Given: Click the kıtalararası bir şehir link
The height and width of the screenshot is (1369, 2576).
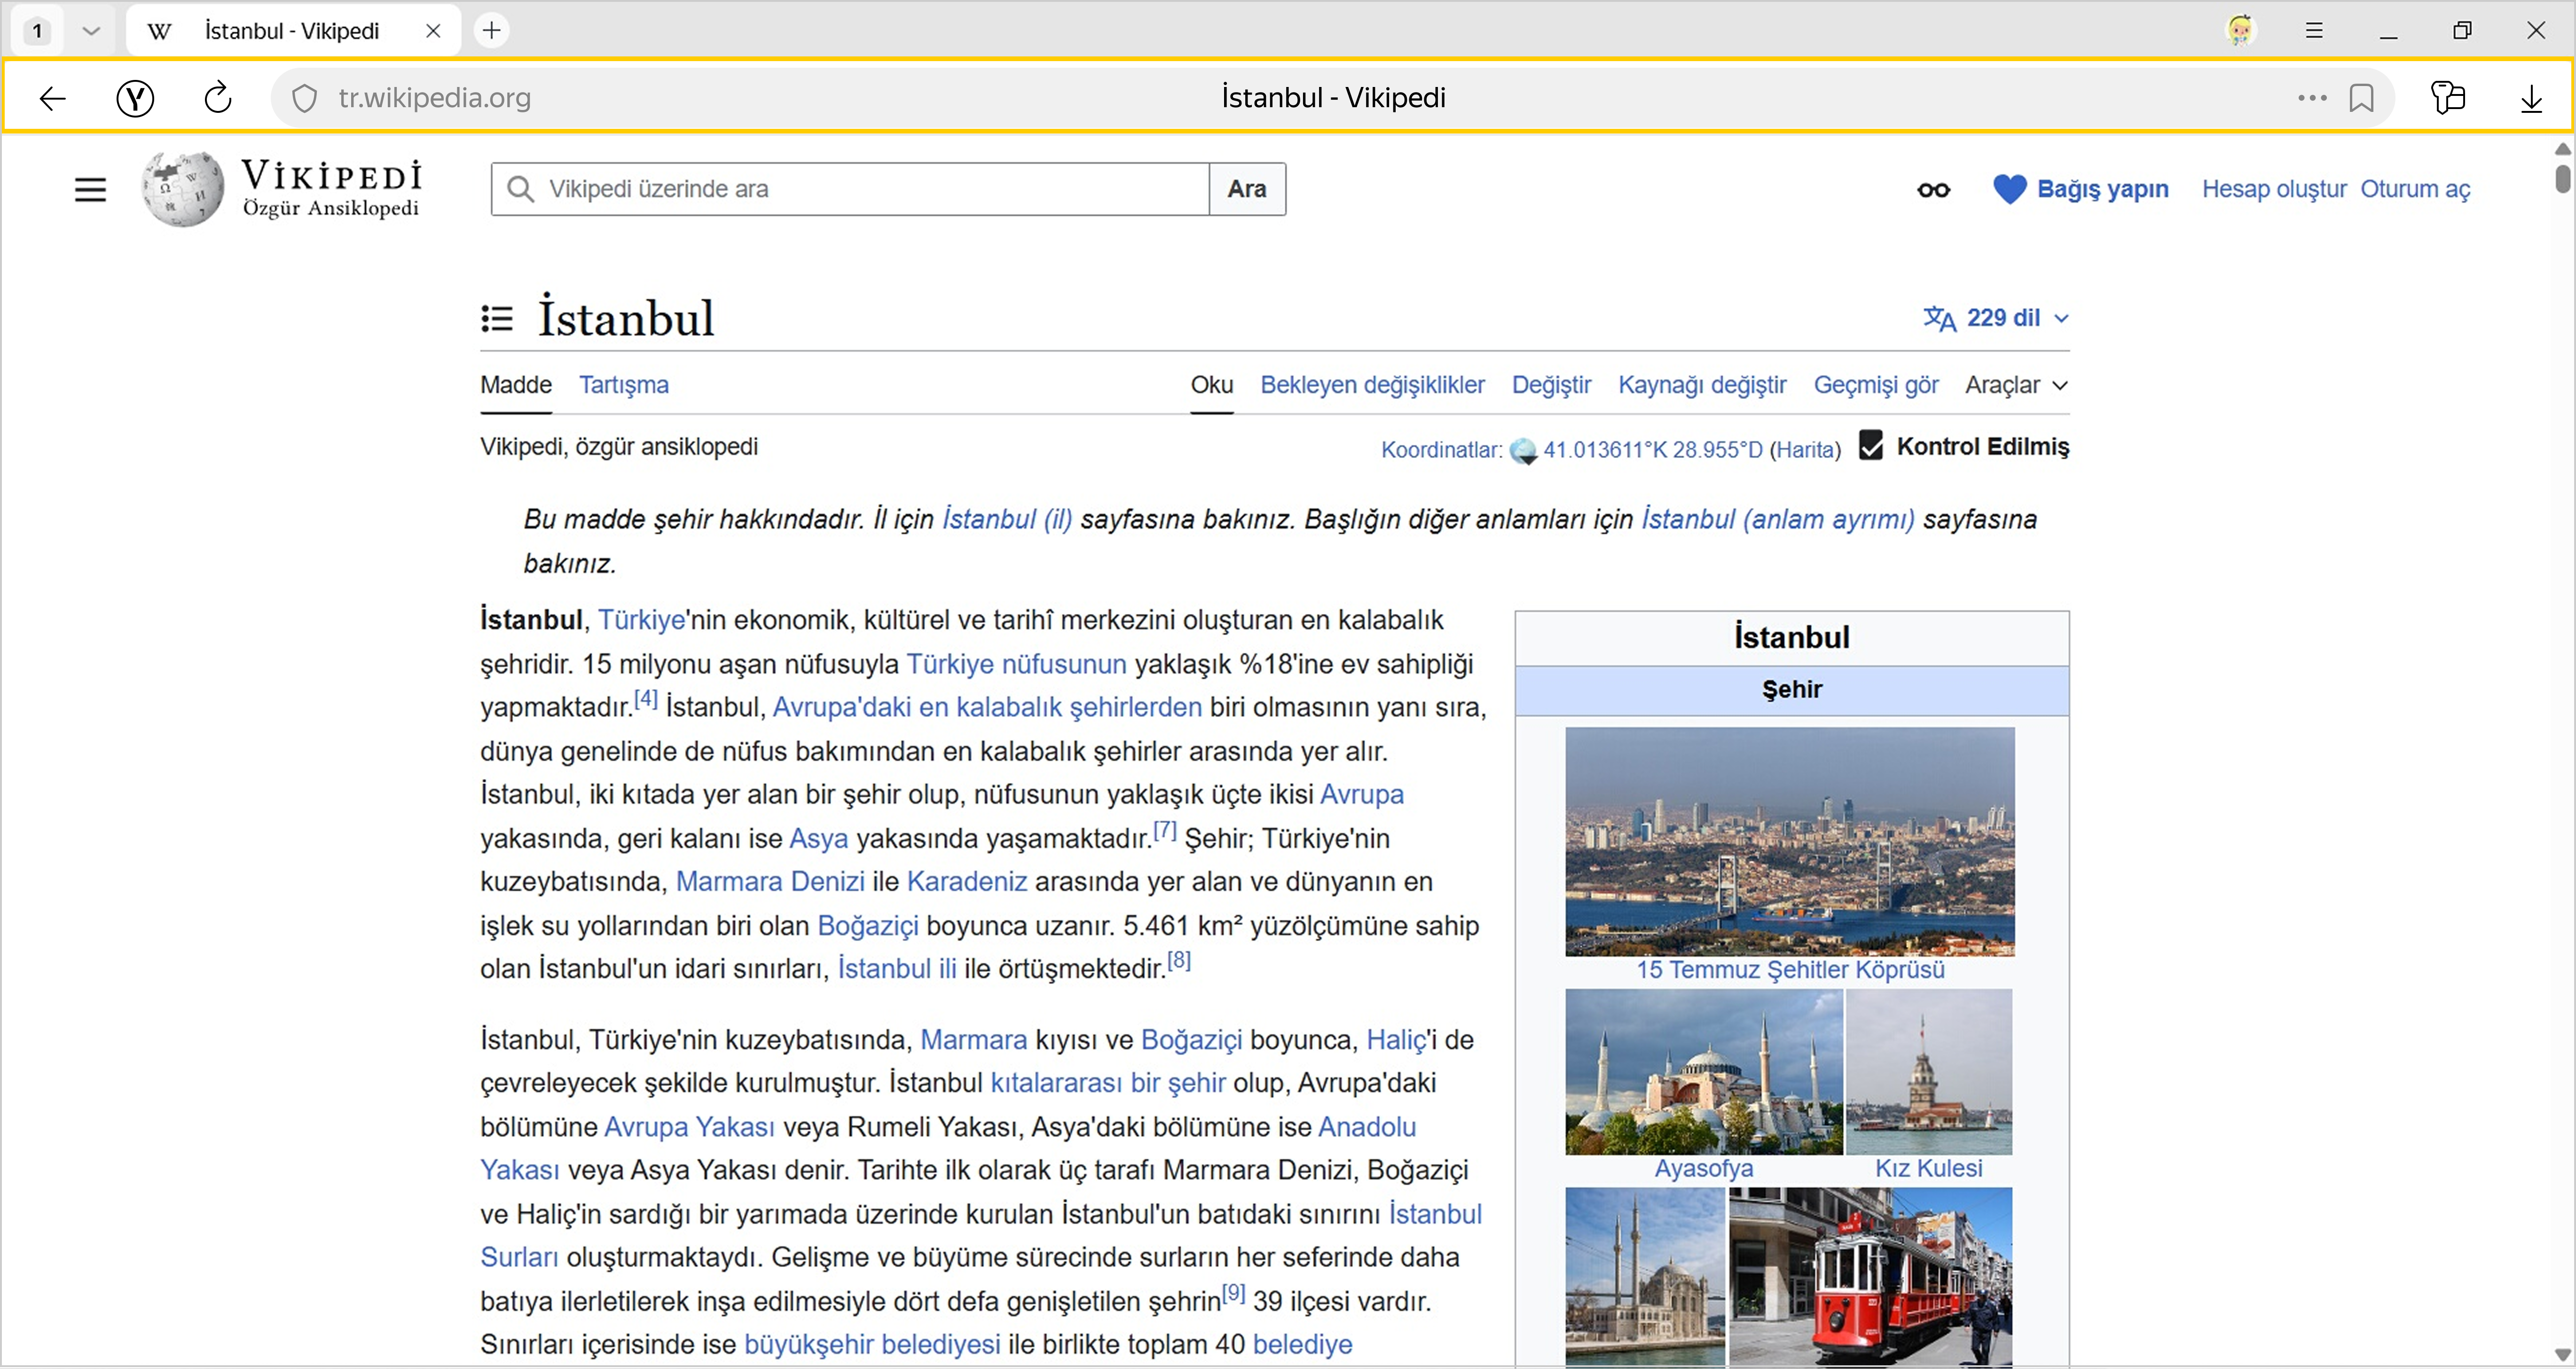Looking at the screenshot, I should click(x=1108, y=1083).
